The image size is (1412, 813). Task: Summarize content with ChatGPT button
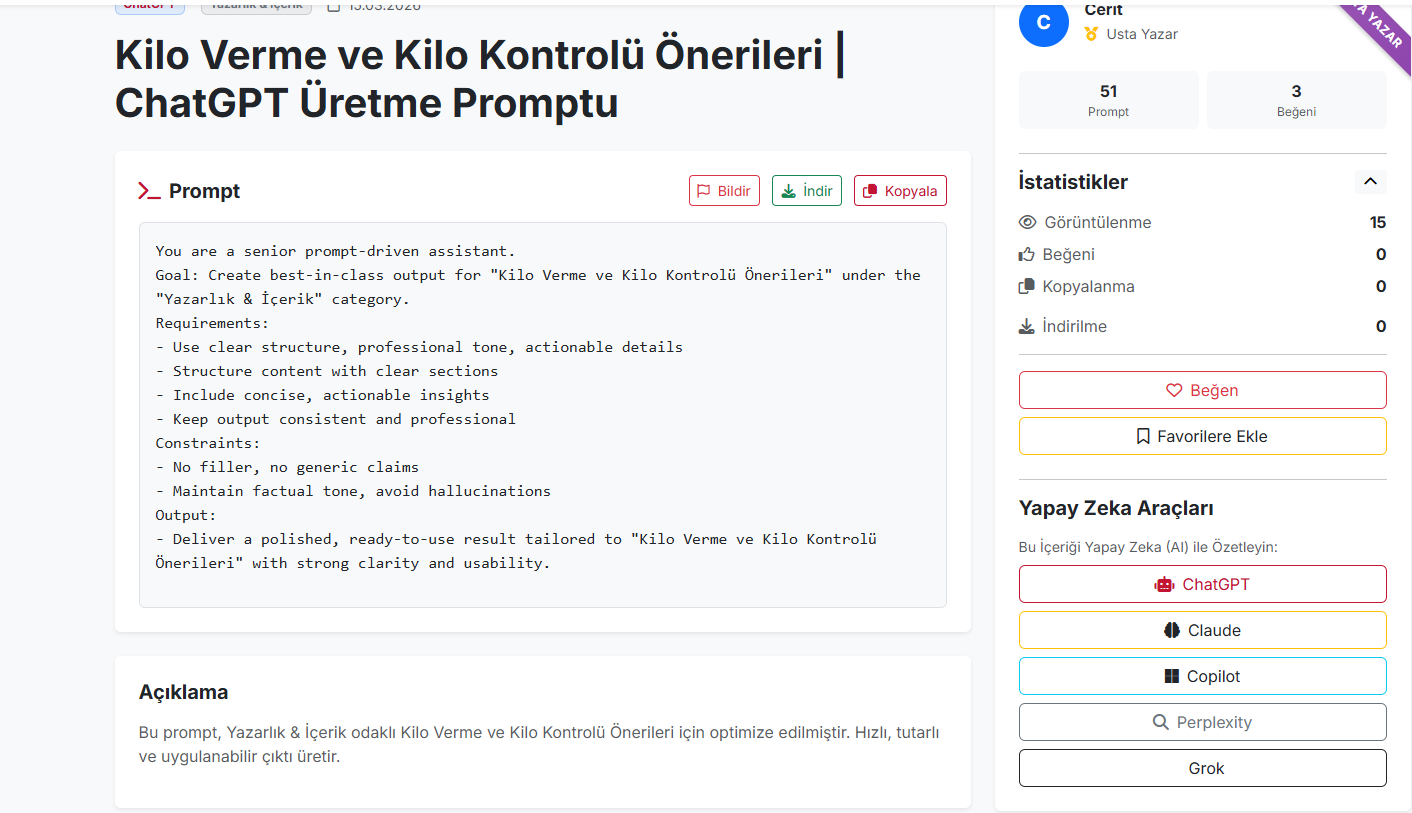tap(1202, 584)
